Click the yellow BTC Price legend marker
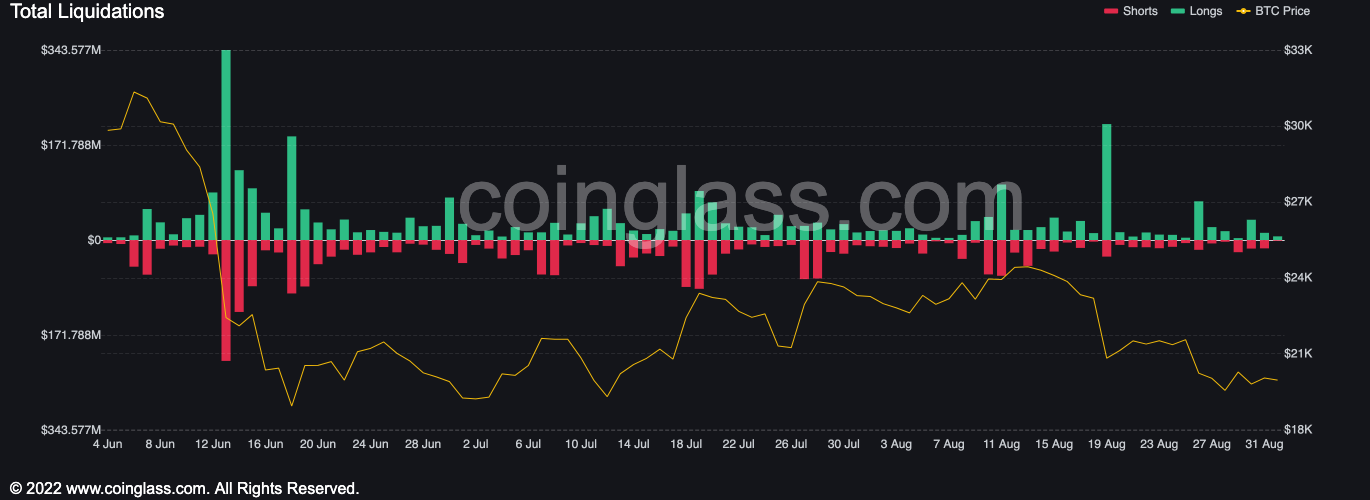Image resolution: width=1370 pixels, height=500 pixels. coord(1243,11)
